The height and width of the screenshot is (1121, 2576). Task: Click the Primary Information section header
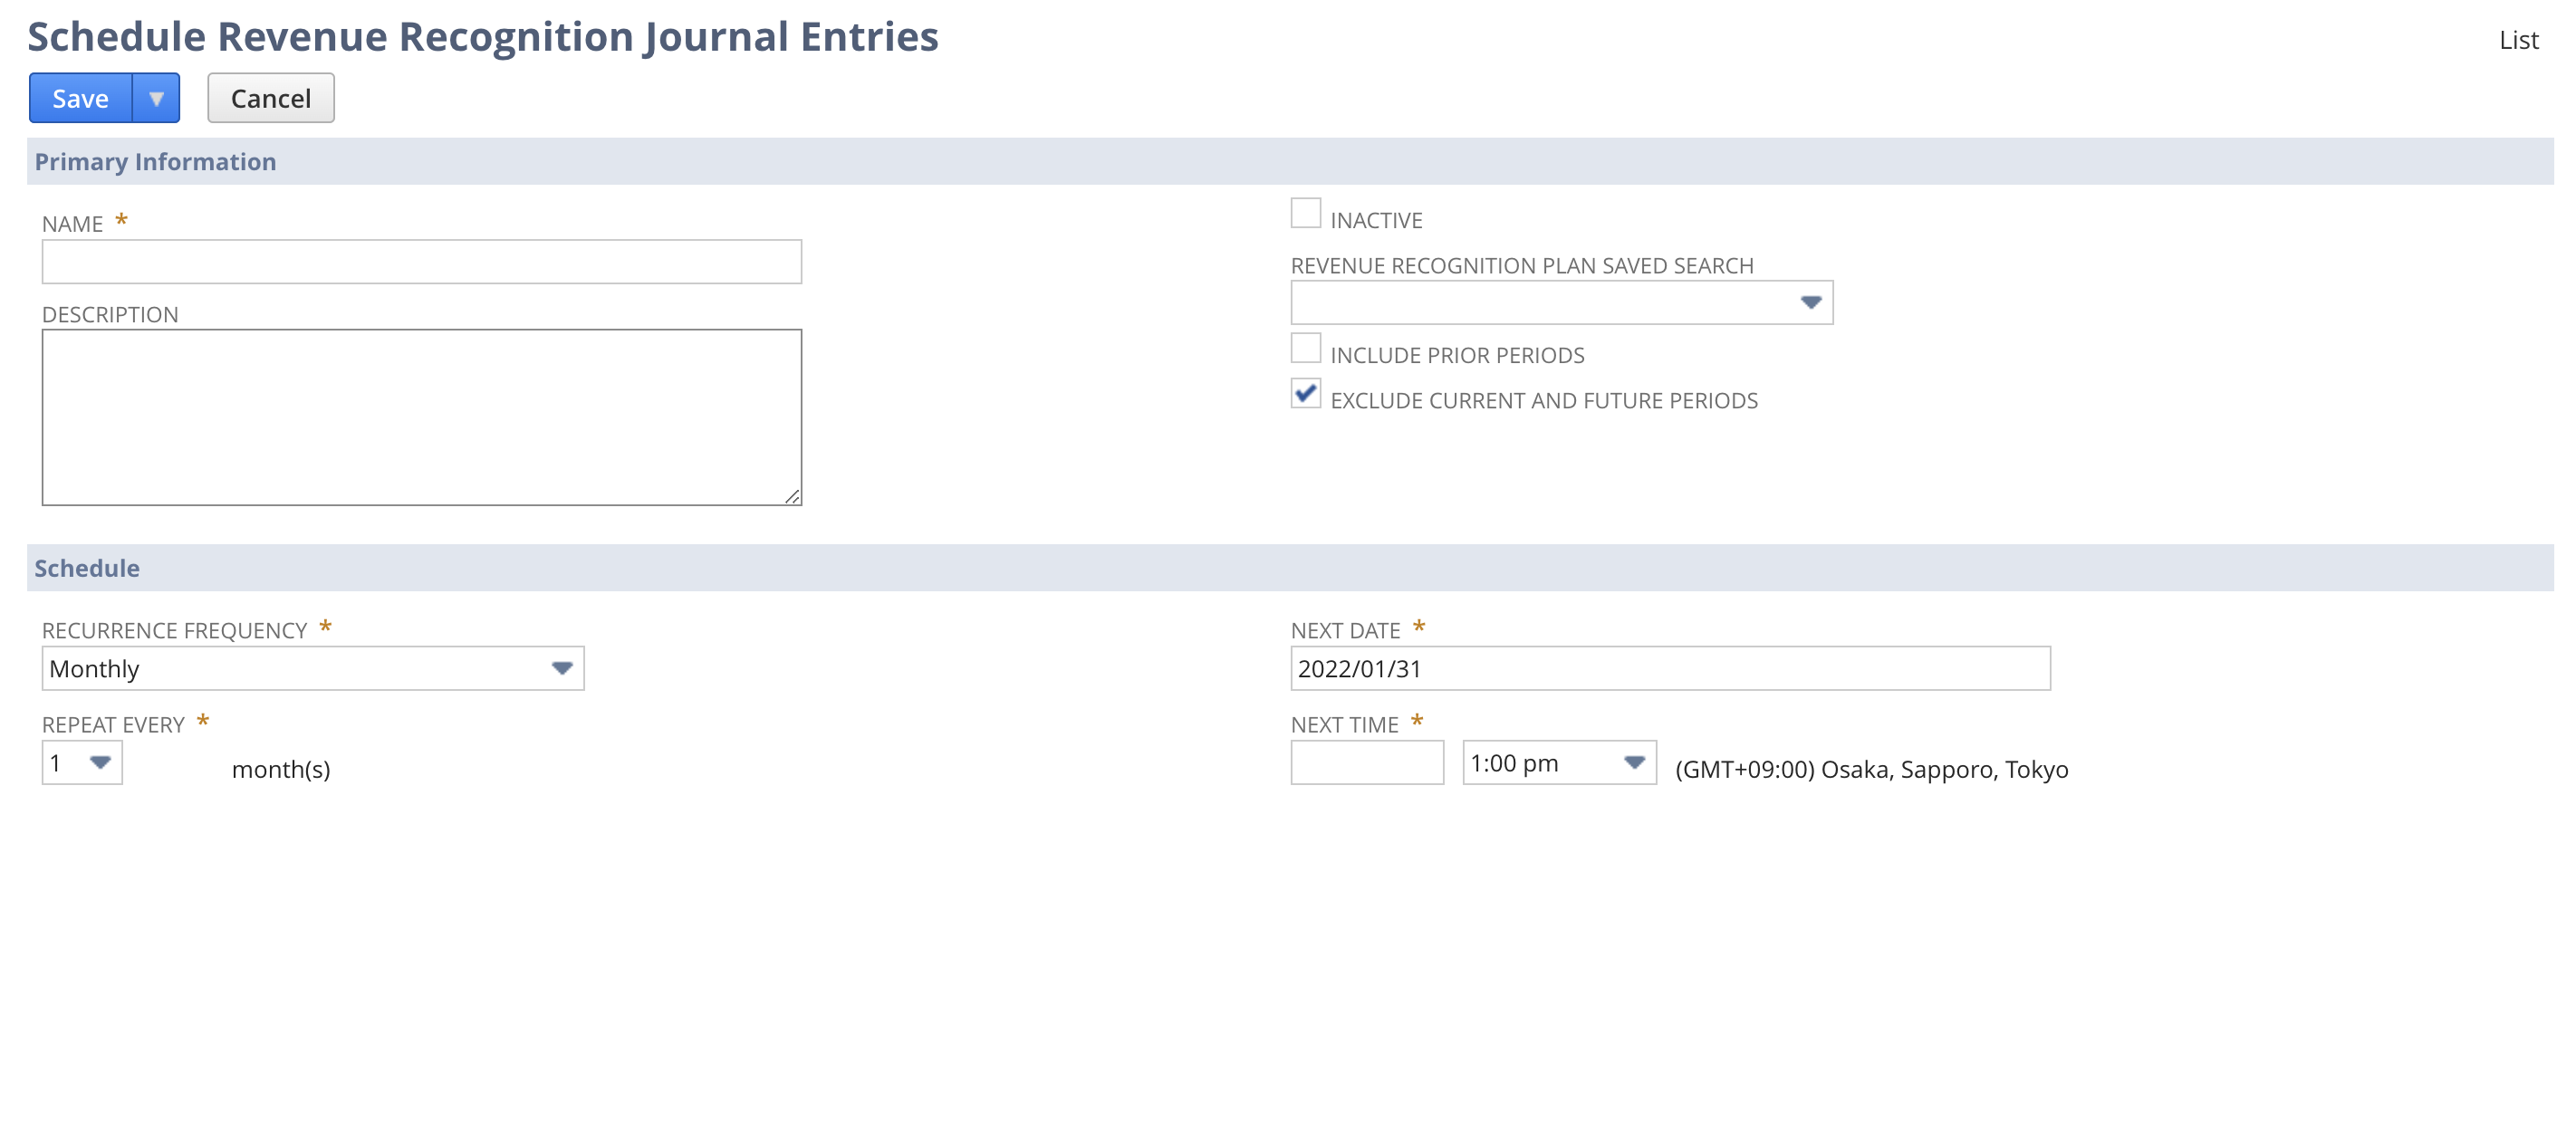click(155, 161)
